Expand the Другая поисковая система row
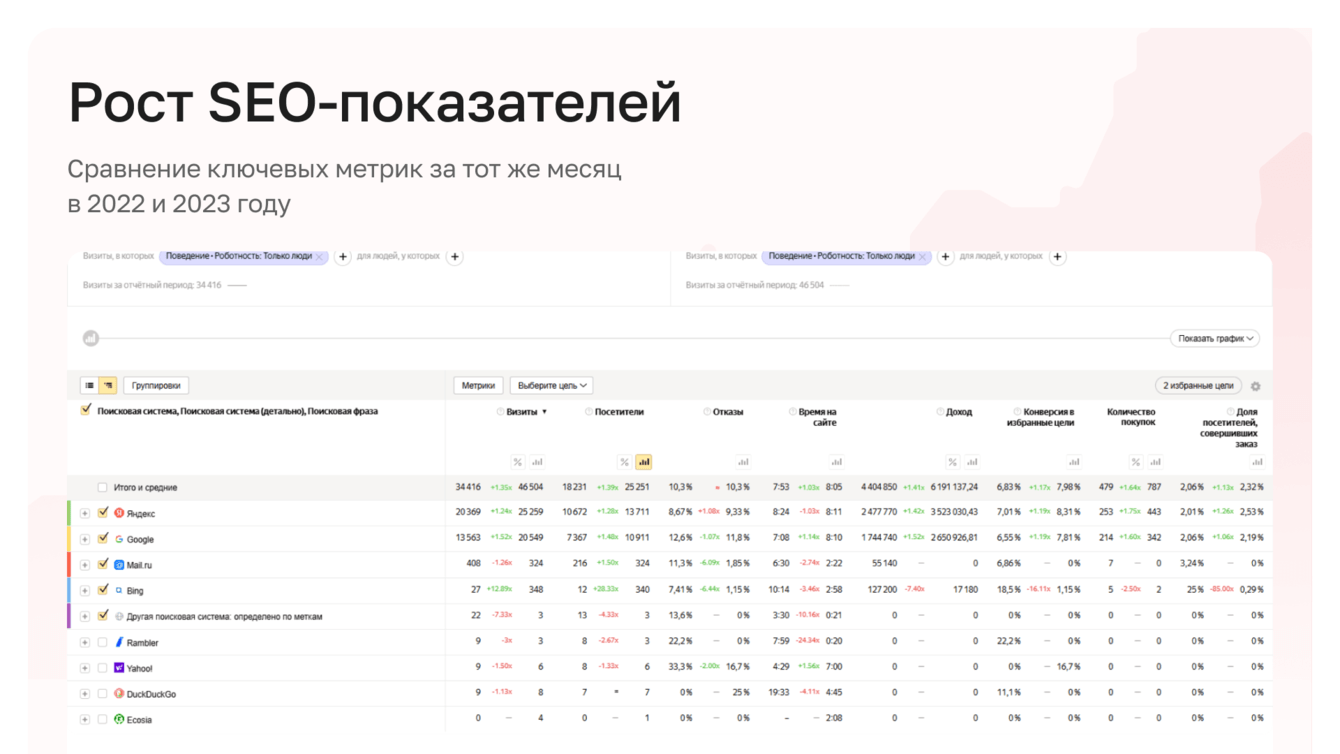The image size is (1340, 754). [x=85, y=617]
